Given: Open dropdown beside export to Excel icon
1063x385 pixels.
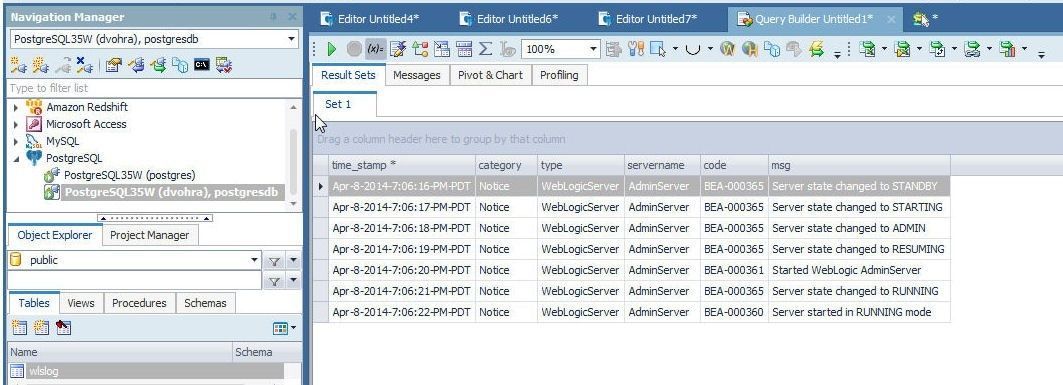Looking at the screenshot, I should (884, 49).
